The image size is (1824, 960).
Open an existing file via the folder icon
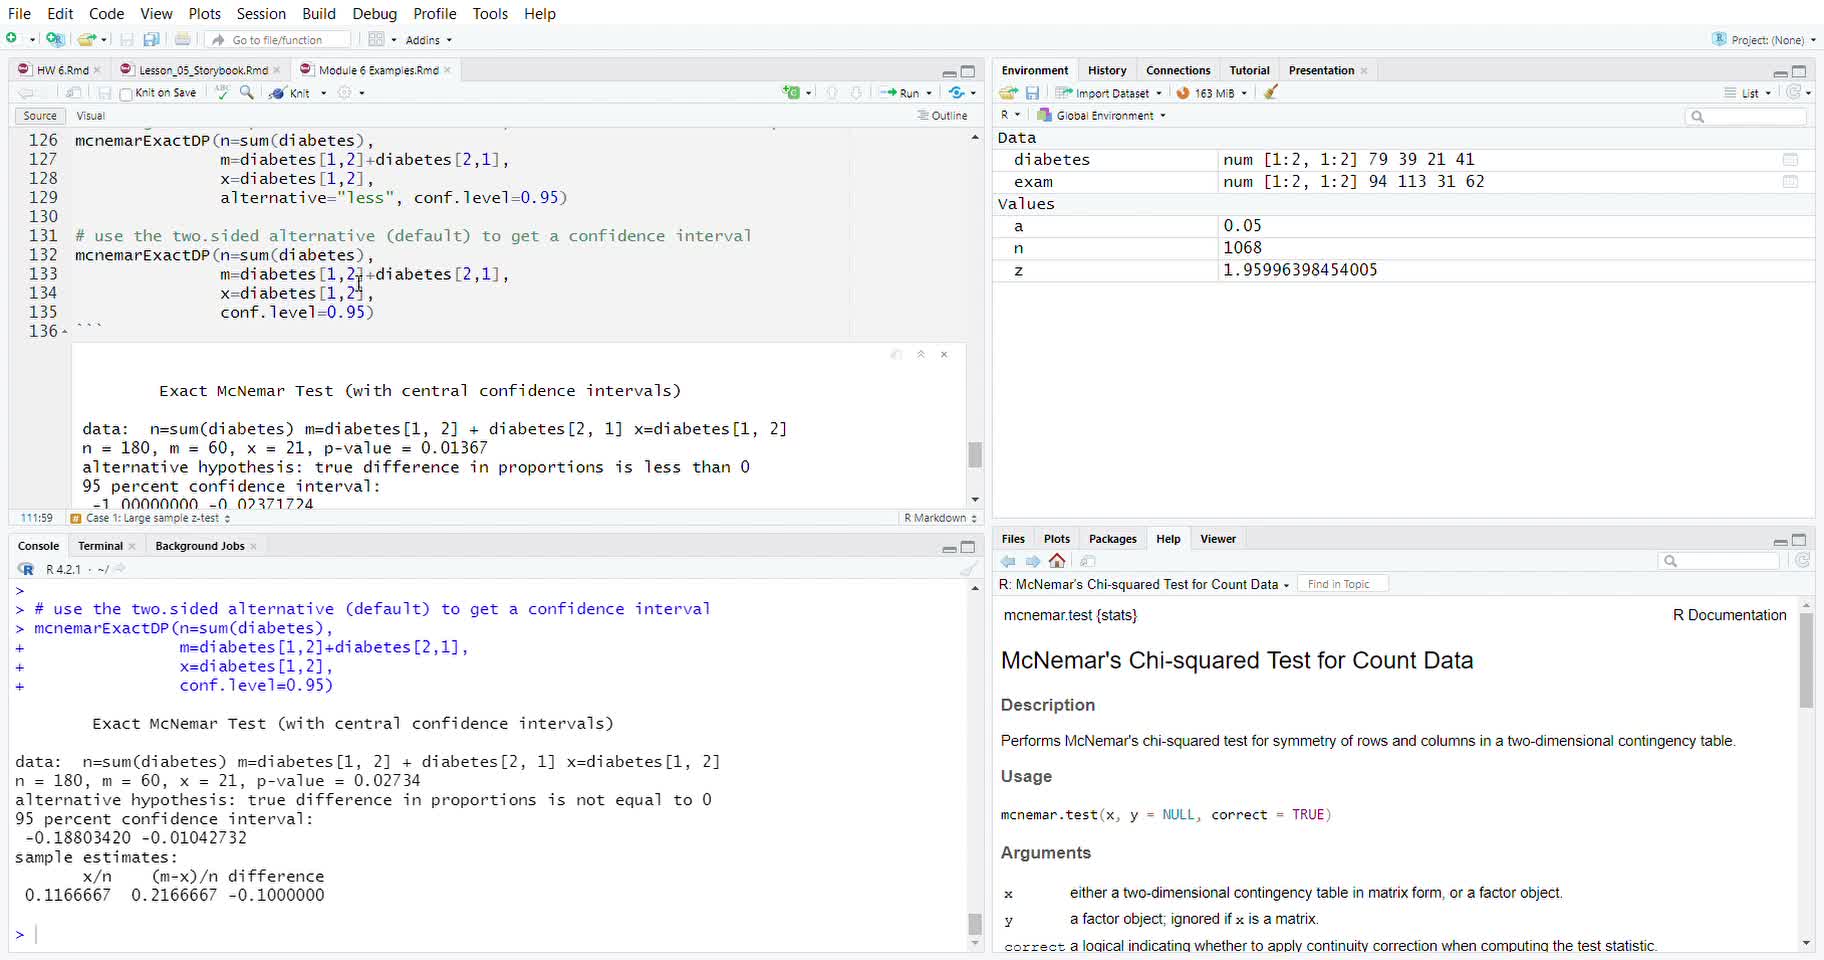pos(87,39)
